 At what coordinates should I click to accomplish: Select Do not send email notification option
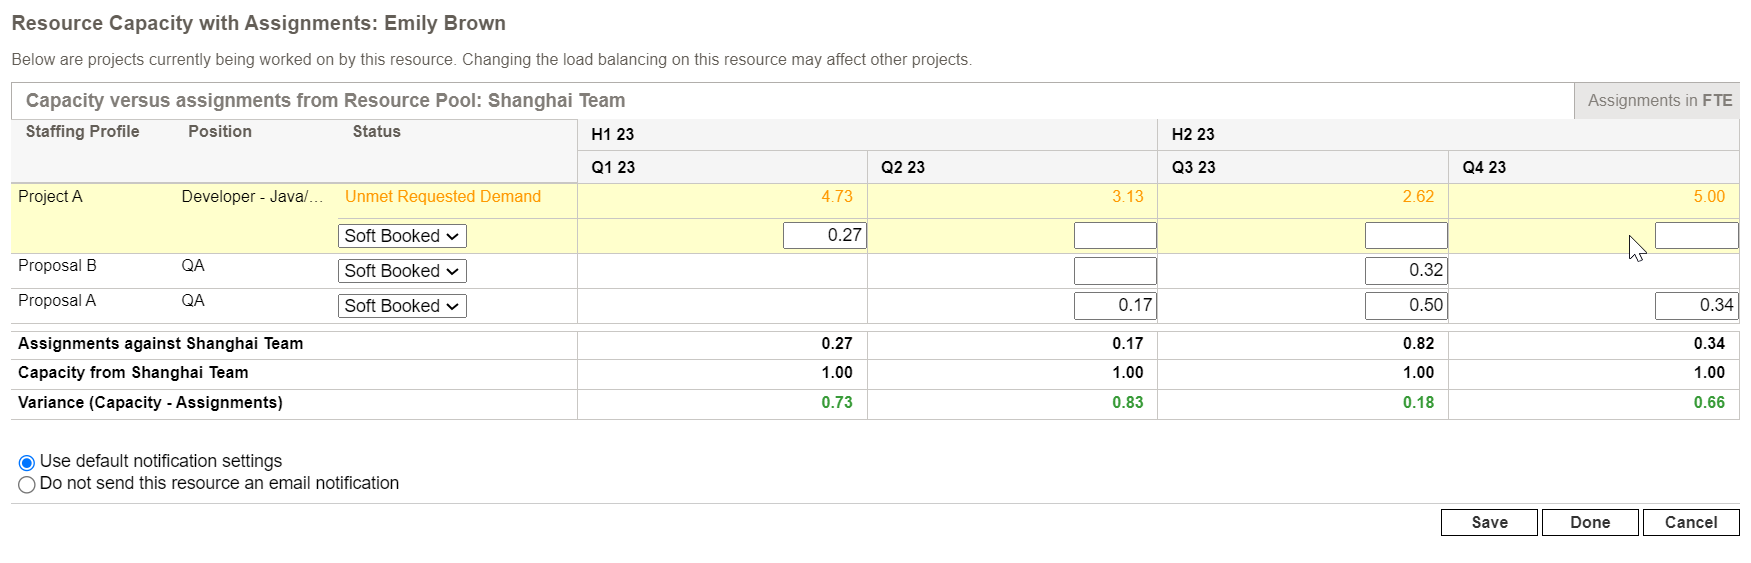tap(27, 484)
